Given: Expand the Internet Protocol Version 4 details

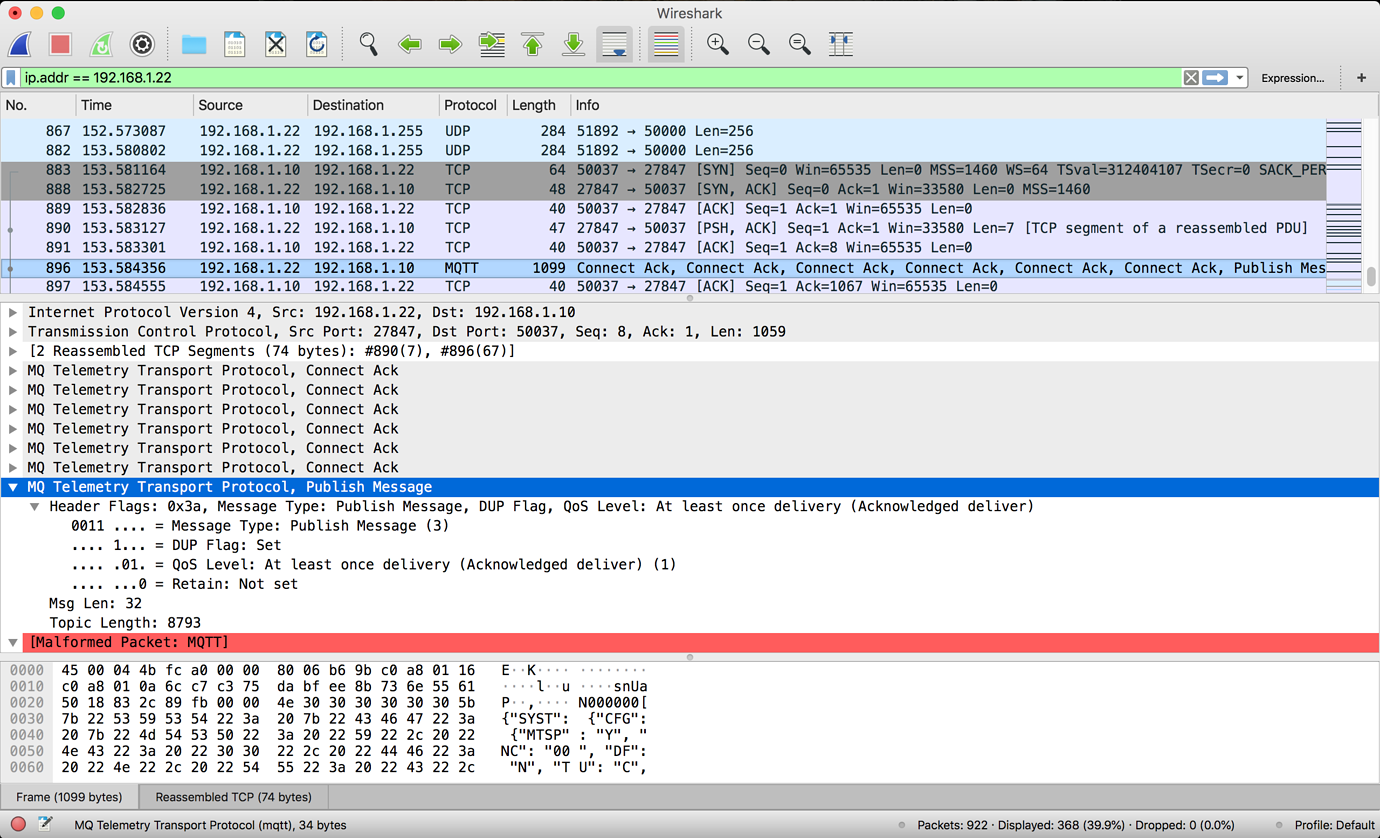Looking at the screenshot, I should click(x=14, y=313).
